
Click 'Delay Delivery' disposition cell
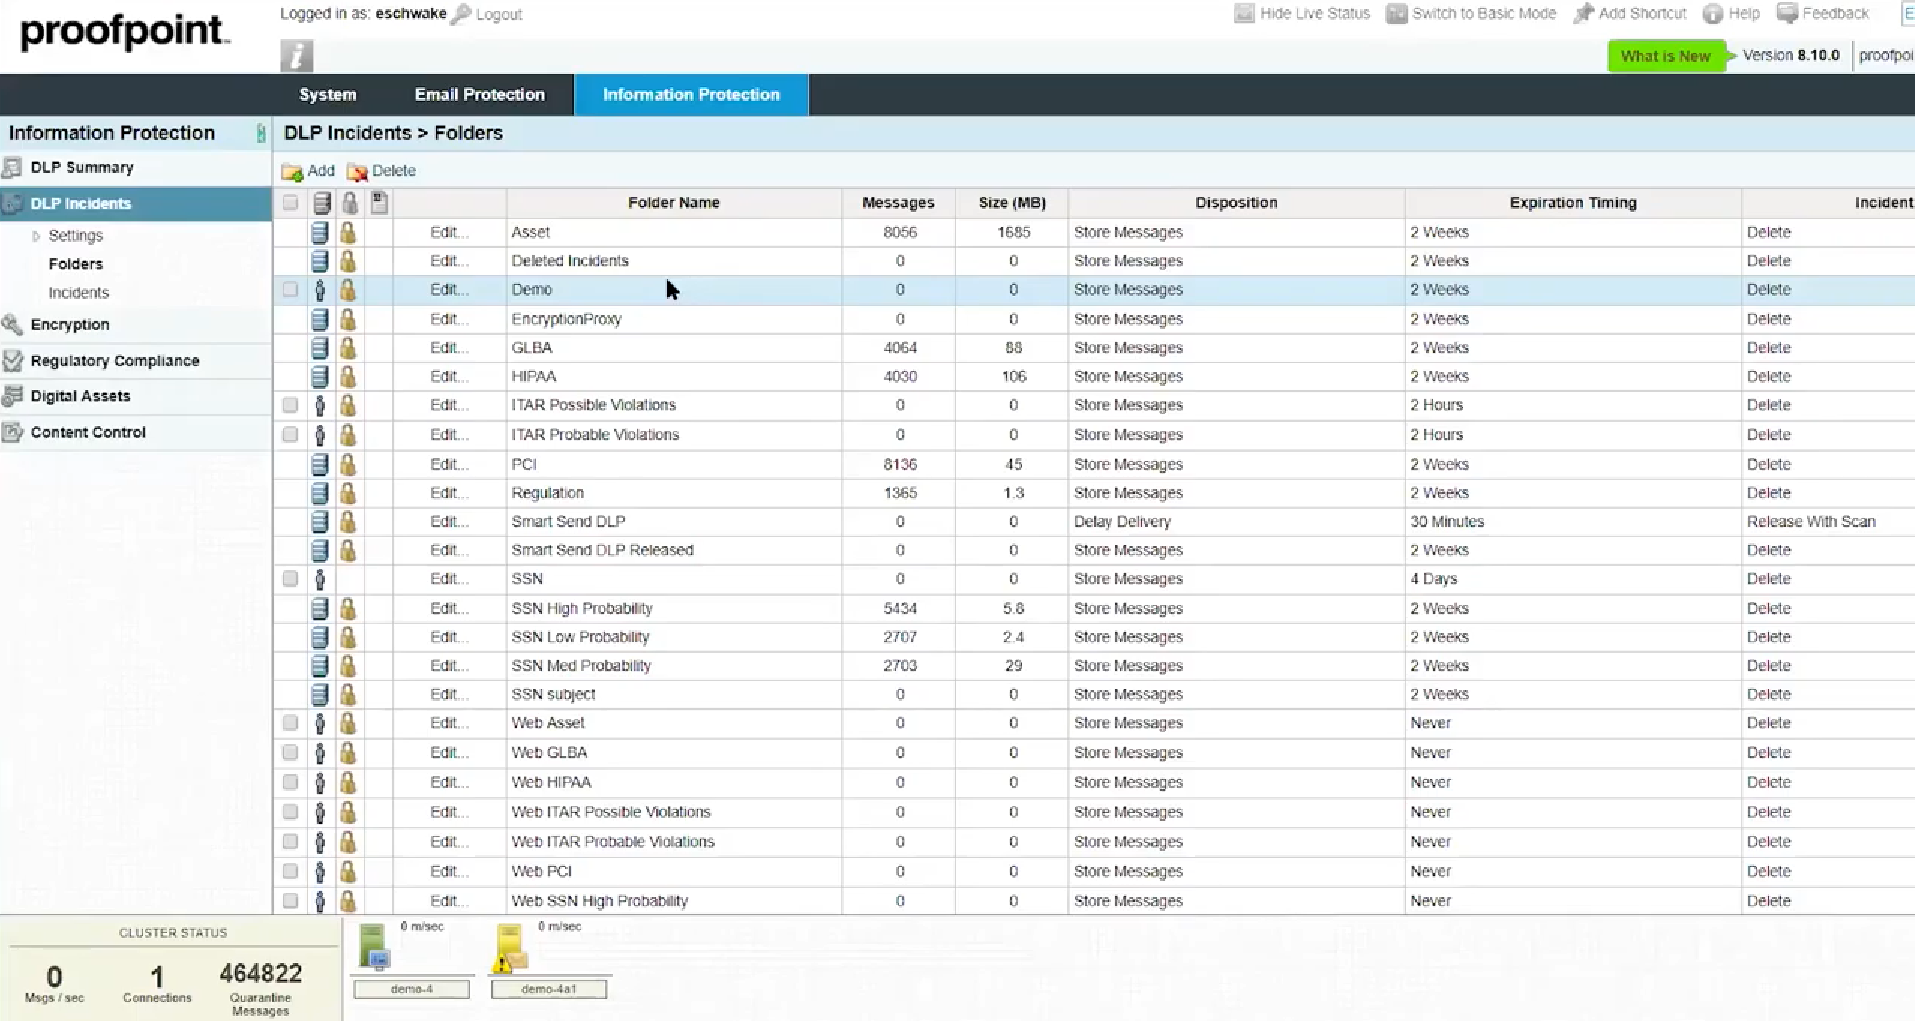(1122, 522)
